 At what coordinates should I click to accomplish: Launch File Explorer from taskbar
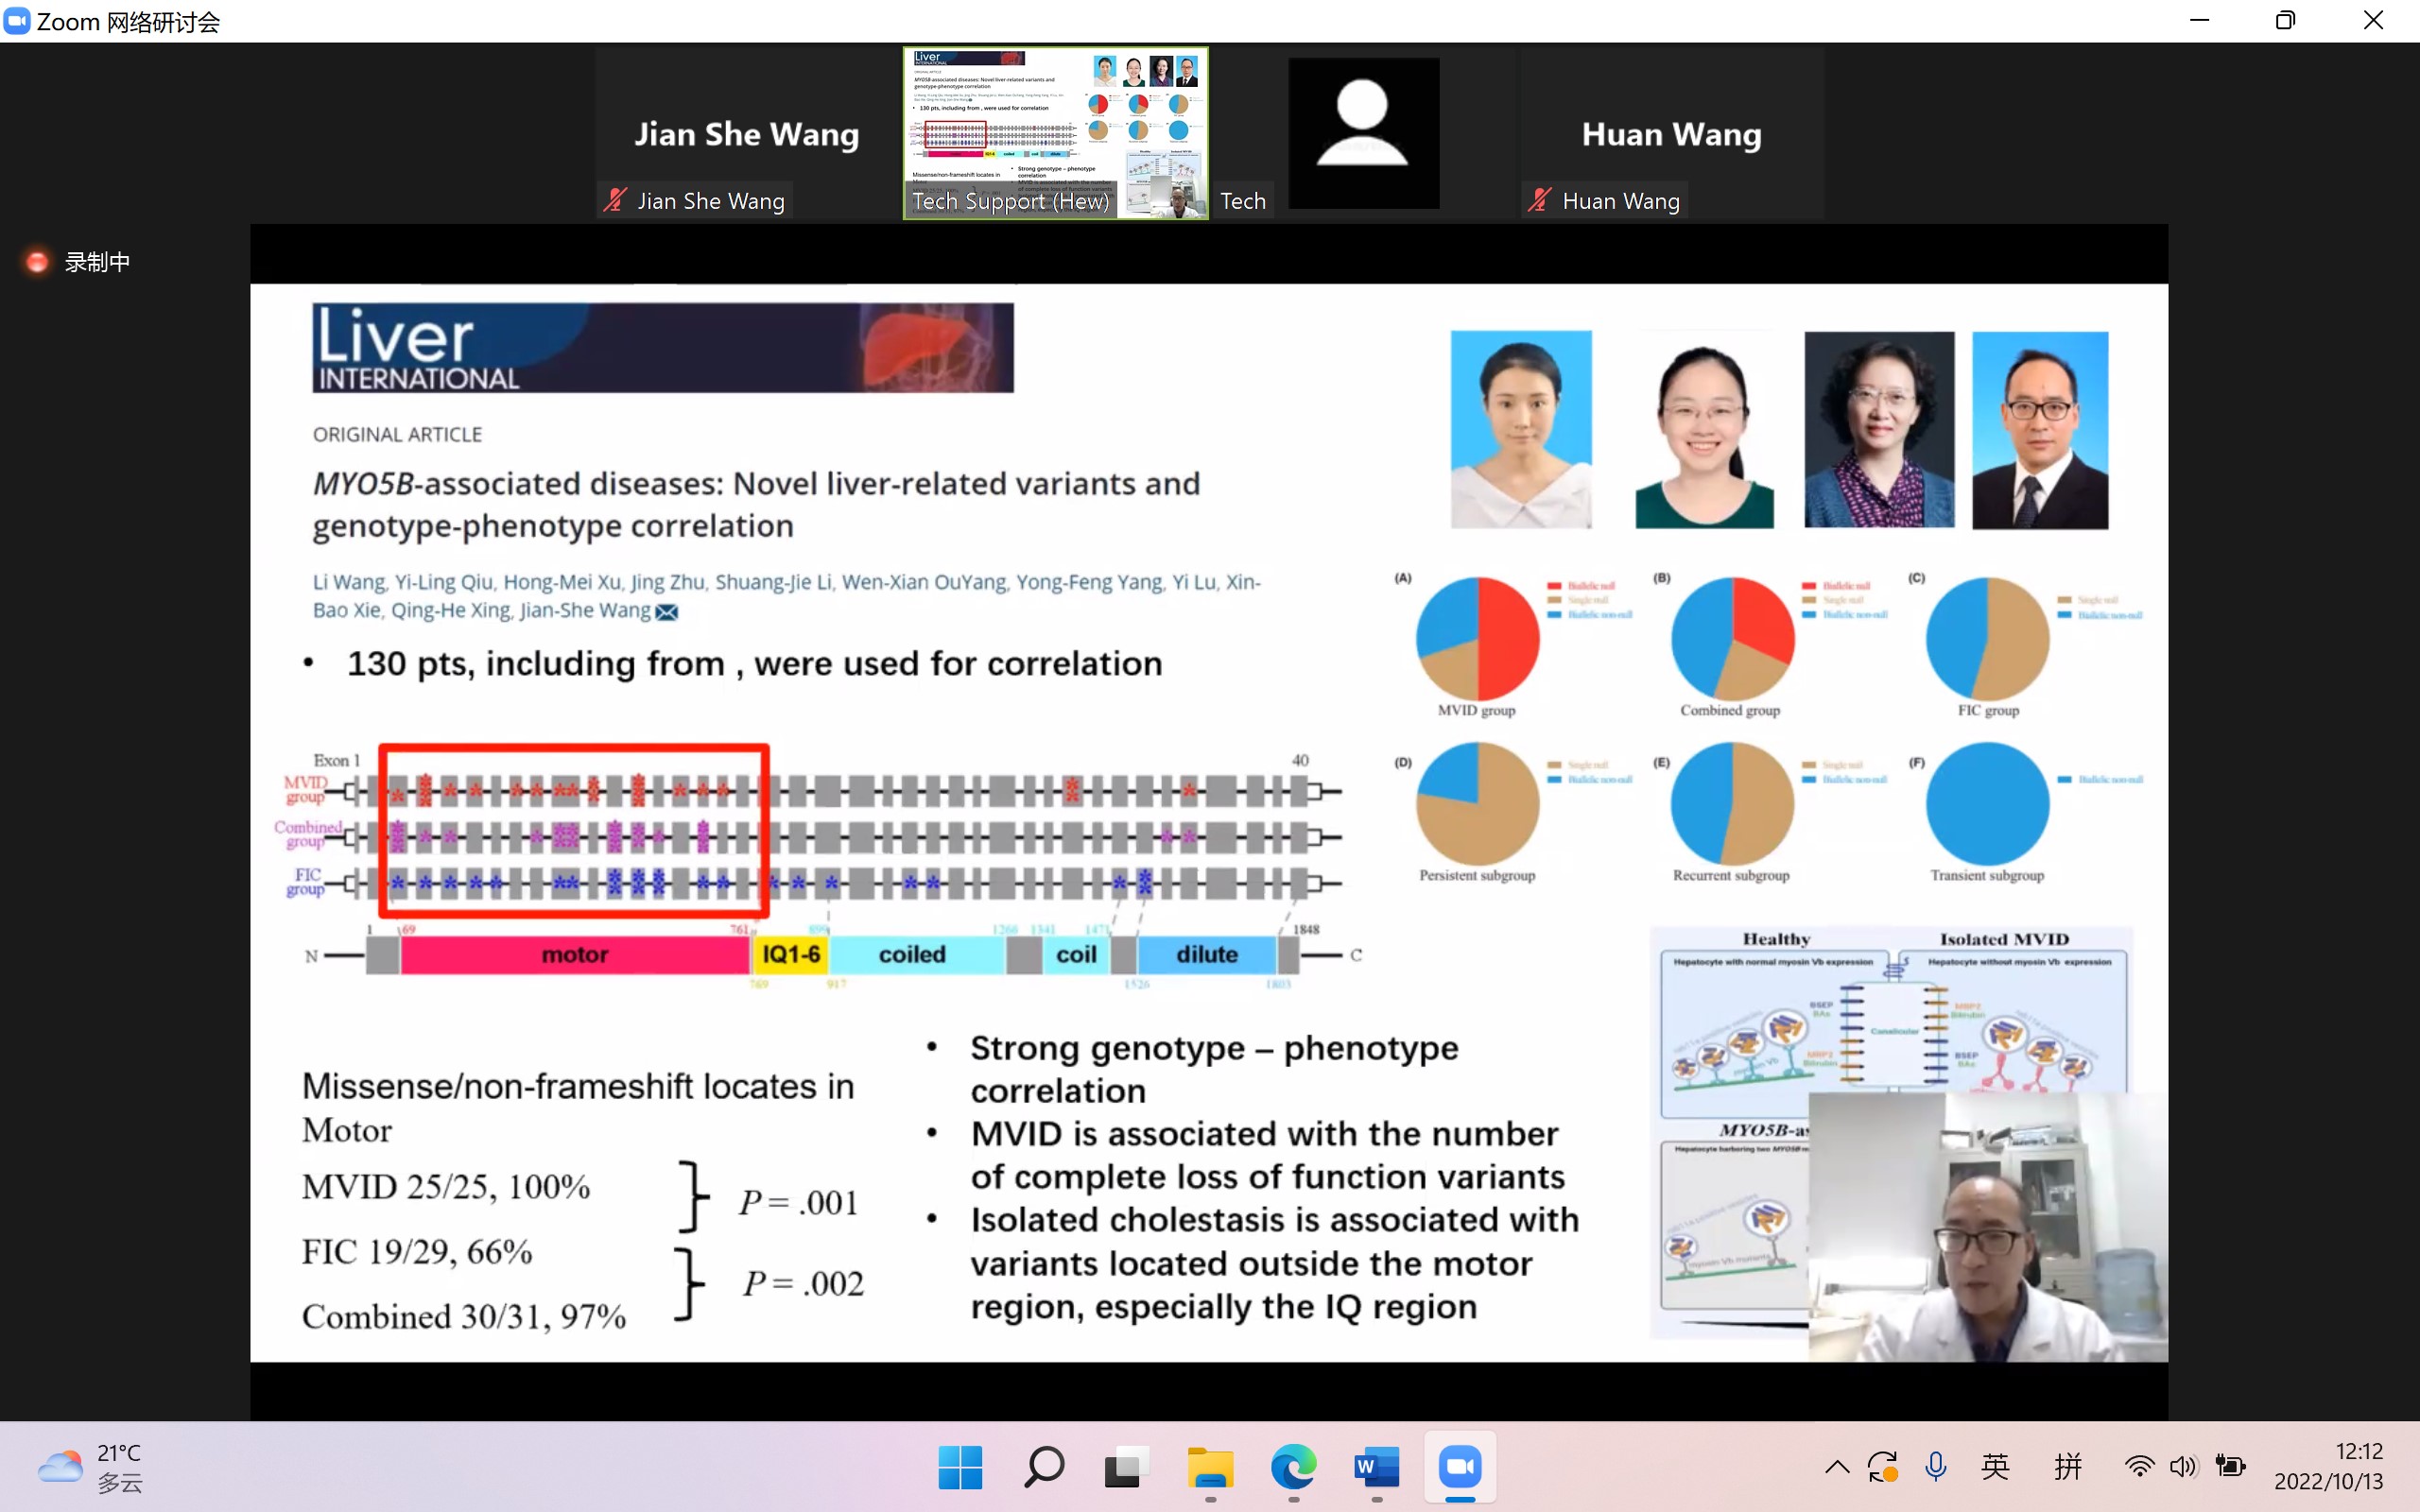pos(1210,1467)
